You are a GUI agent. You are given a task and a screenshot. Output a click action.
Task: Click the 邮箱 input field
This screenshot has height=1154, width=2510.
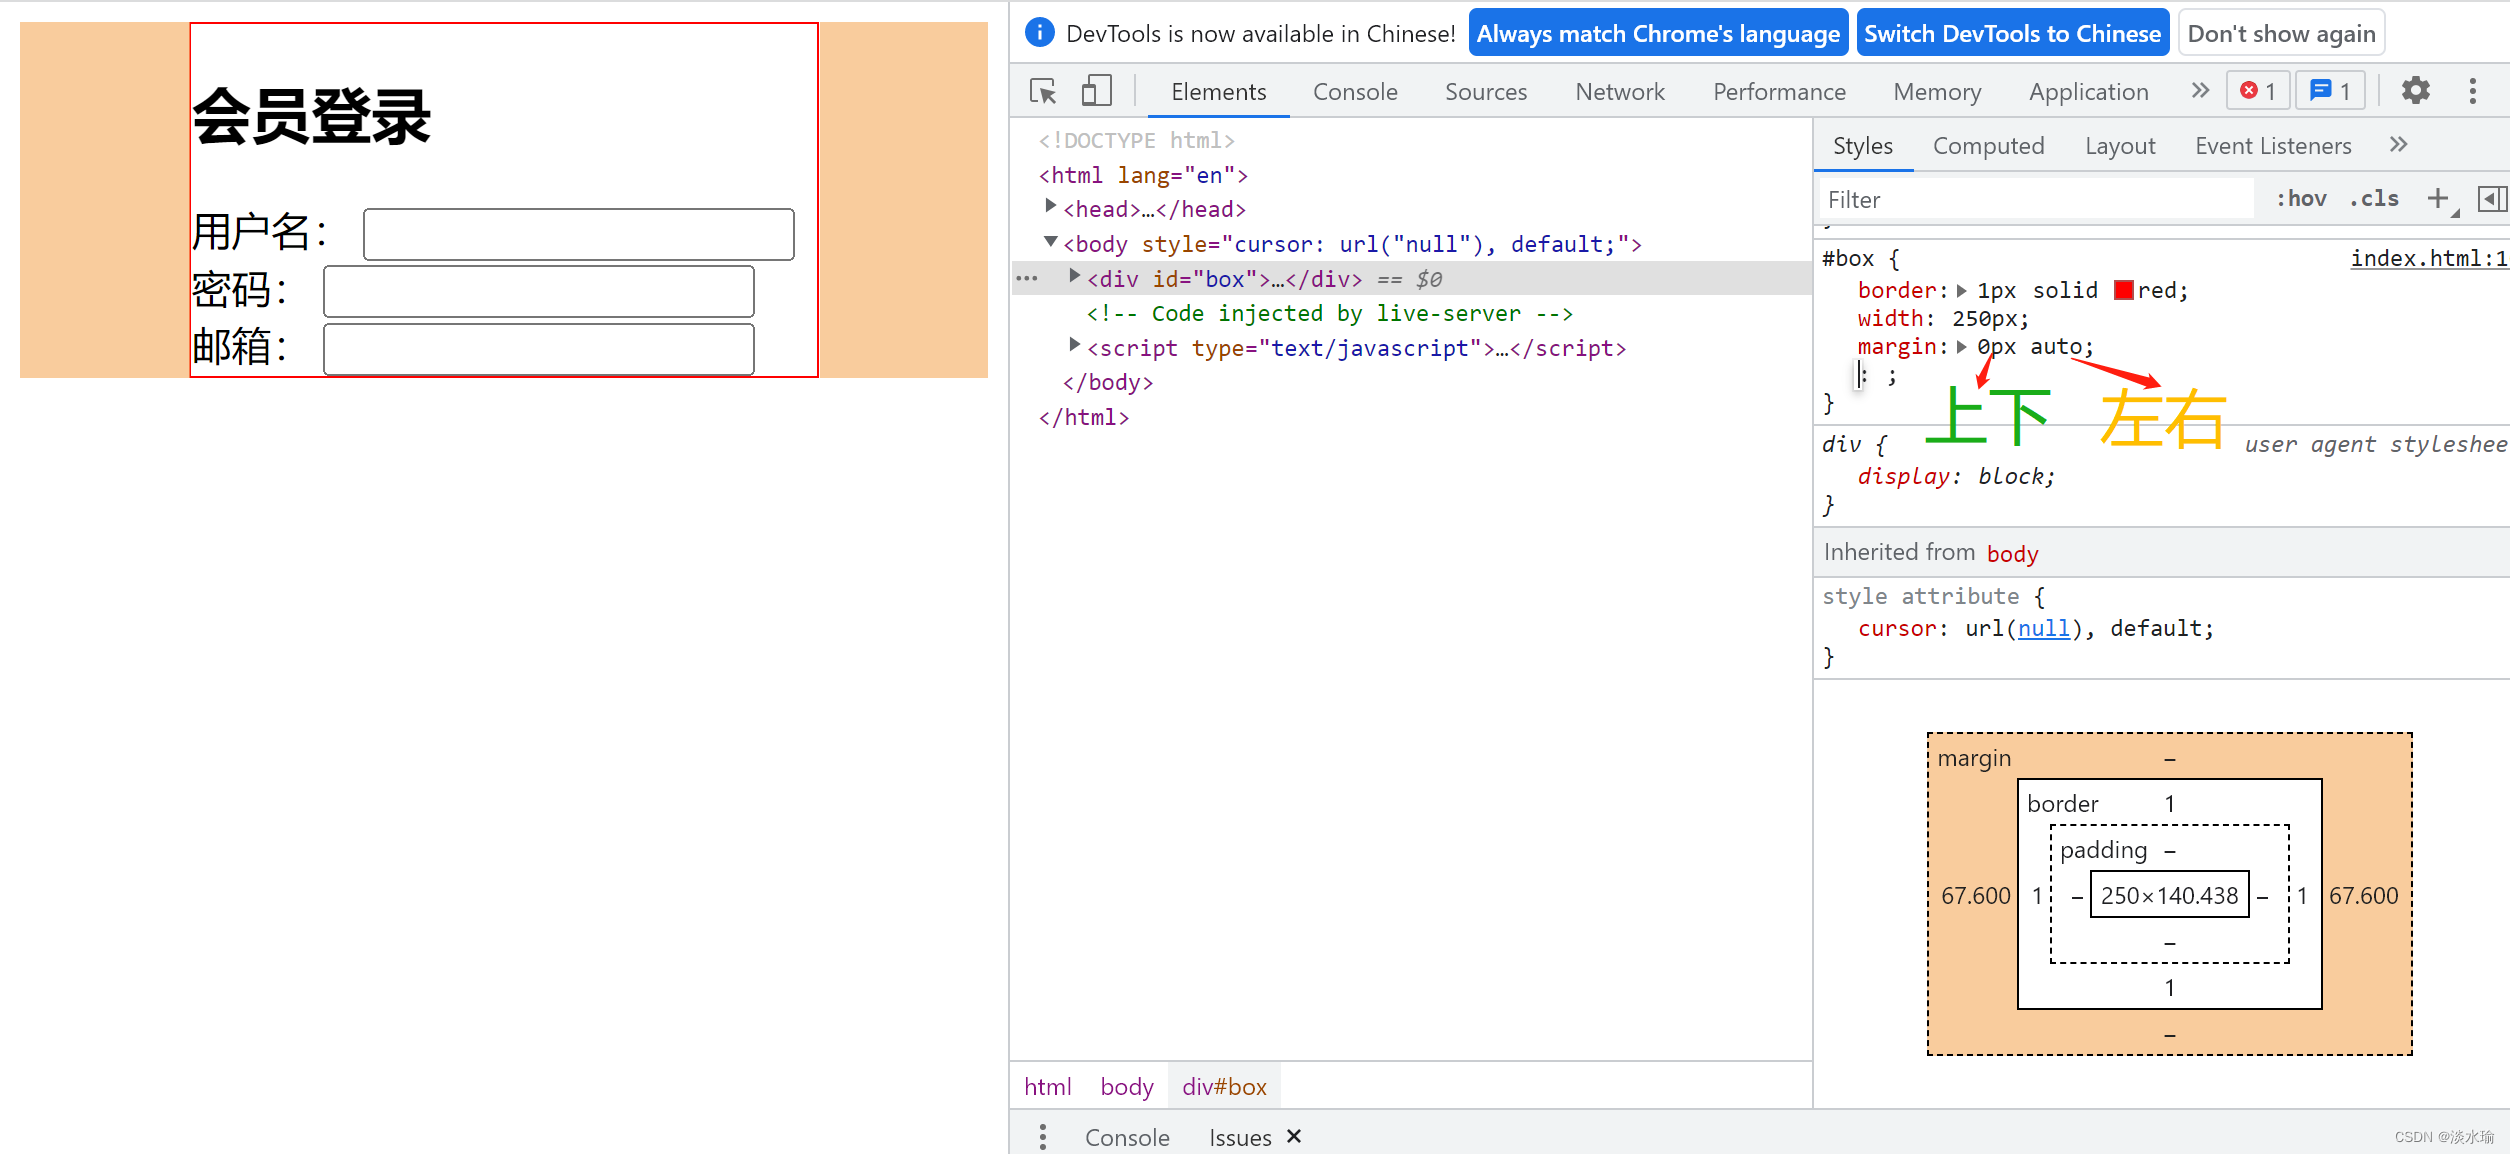click(x=539, y=349)
